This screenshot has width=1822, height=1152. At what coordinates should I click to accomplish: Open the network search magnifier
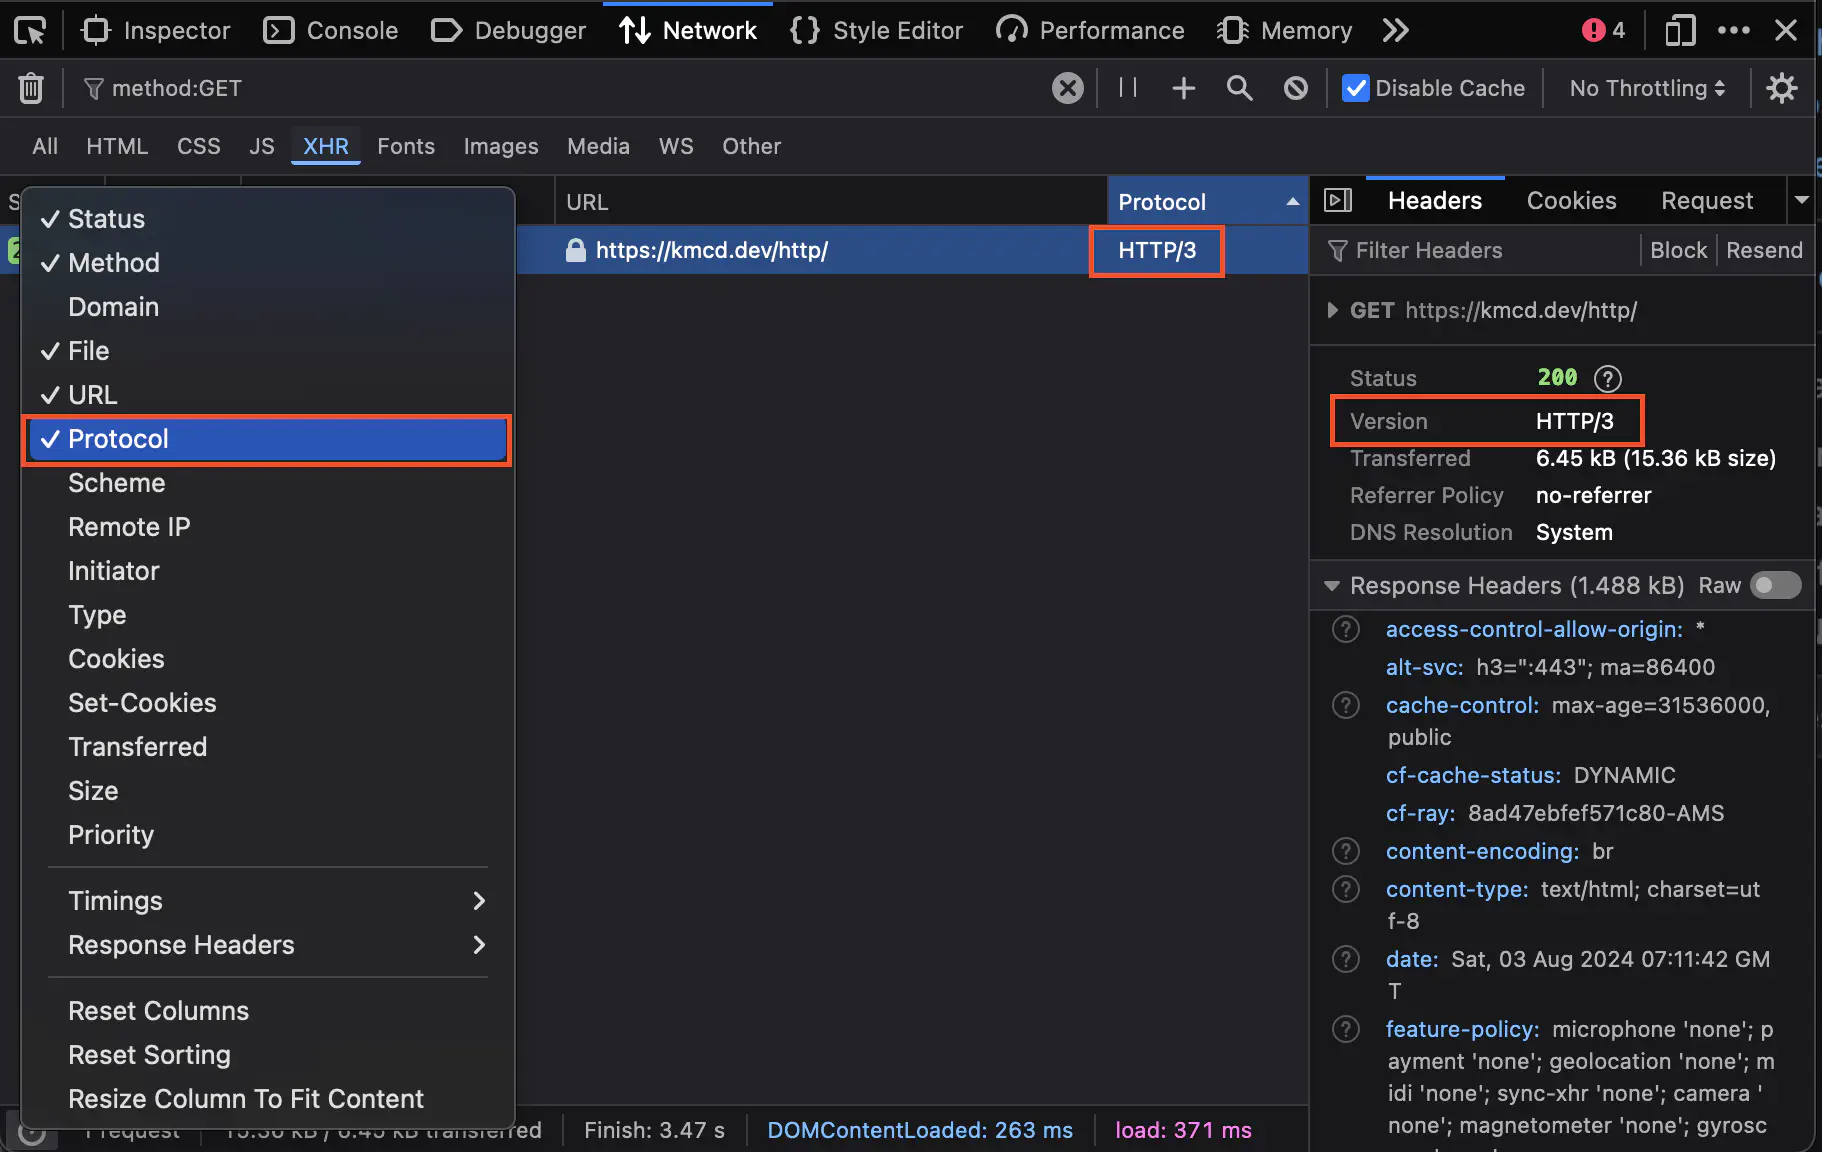pyautogui.click(x=1239, y=88)
